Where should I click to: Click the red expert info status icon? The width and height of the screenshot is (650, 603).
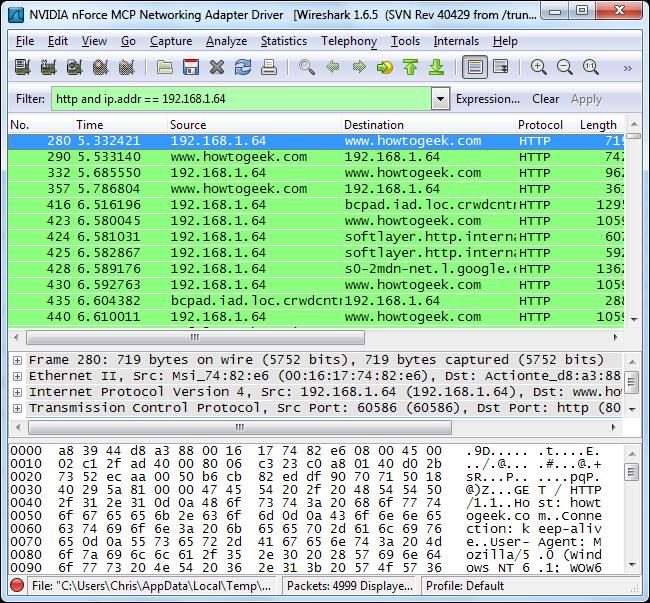point(17,586)
